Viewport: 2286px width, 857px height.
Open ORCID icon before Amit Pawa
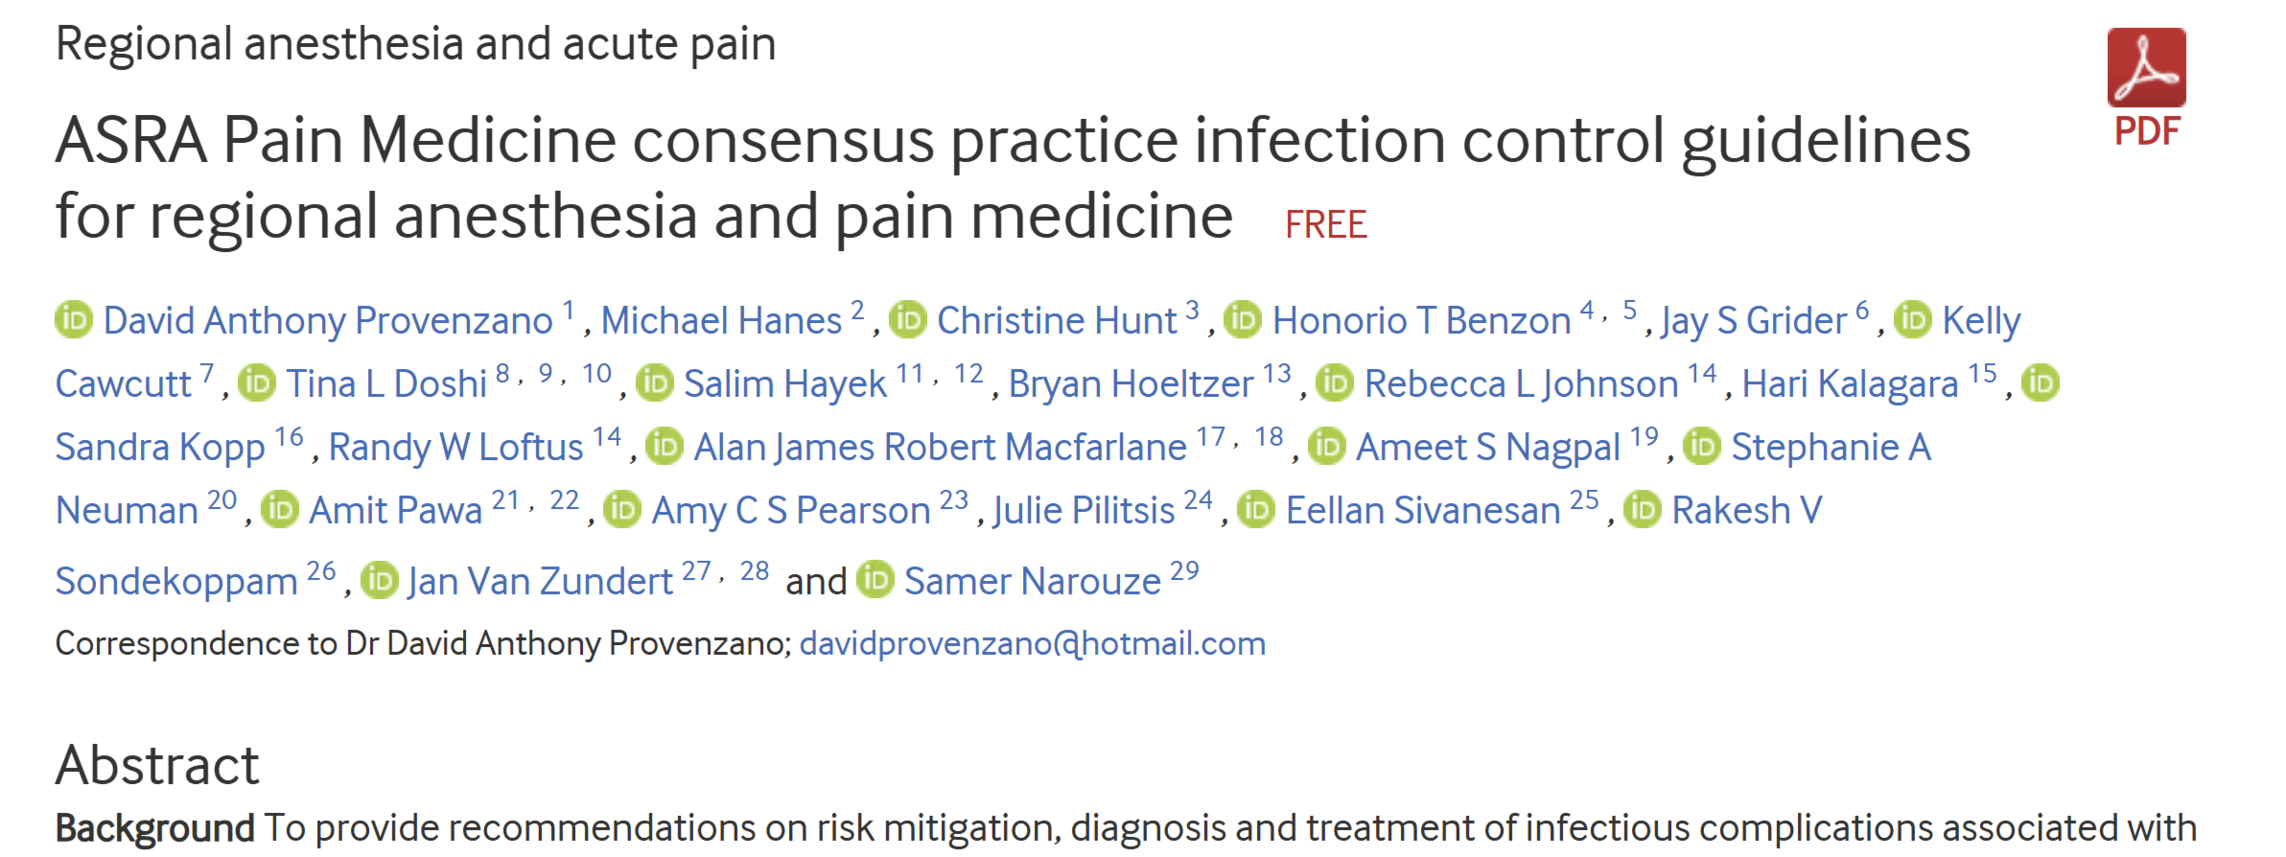(x=280, y=510)
